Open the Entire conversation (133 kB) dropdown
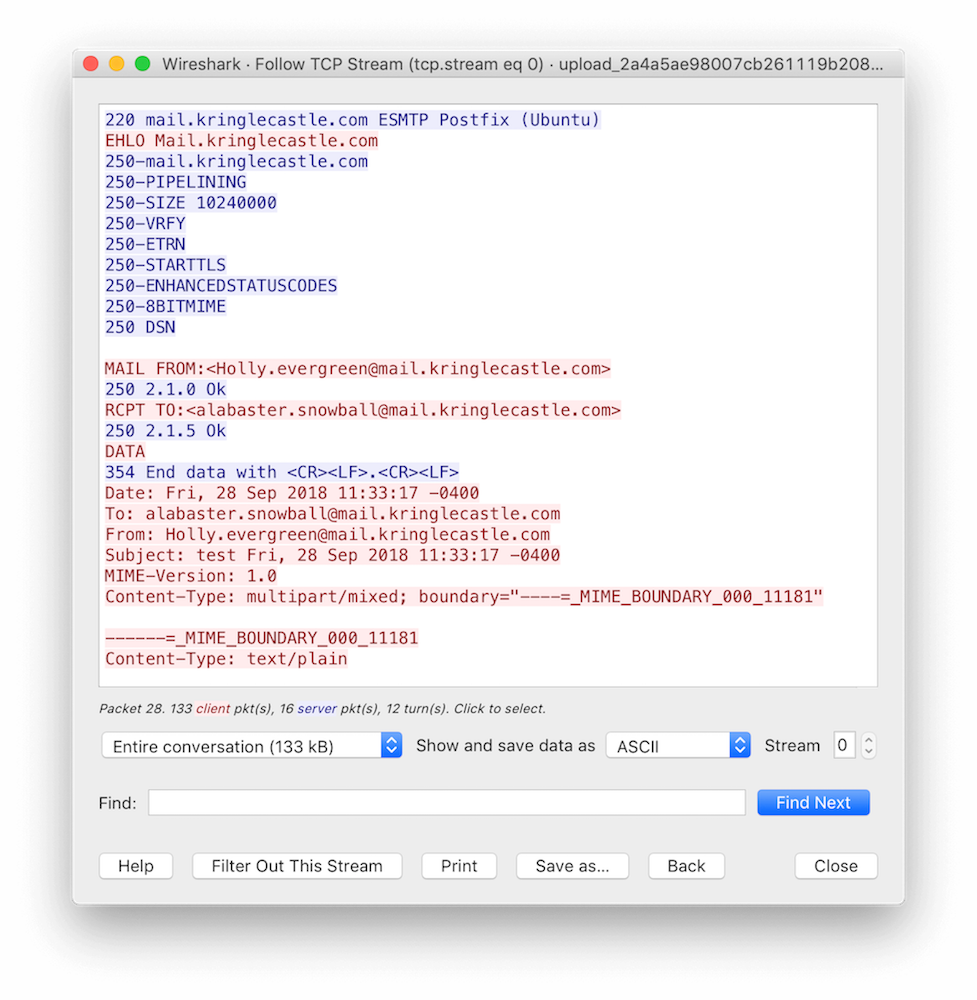 (251, 746)
